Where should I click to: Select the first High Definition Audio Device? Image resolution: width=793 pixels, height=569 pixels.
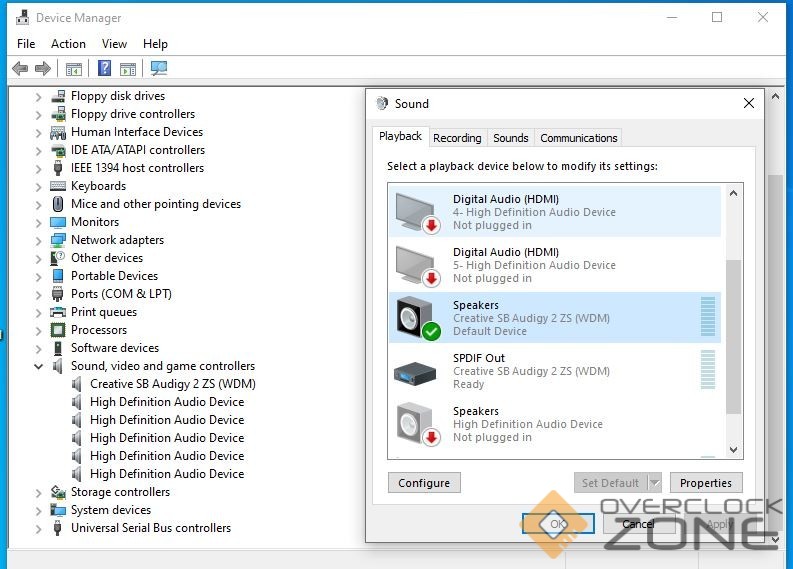167,402
